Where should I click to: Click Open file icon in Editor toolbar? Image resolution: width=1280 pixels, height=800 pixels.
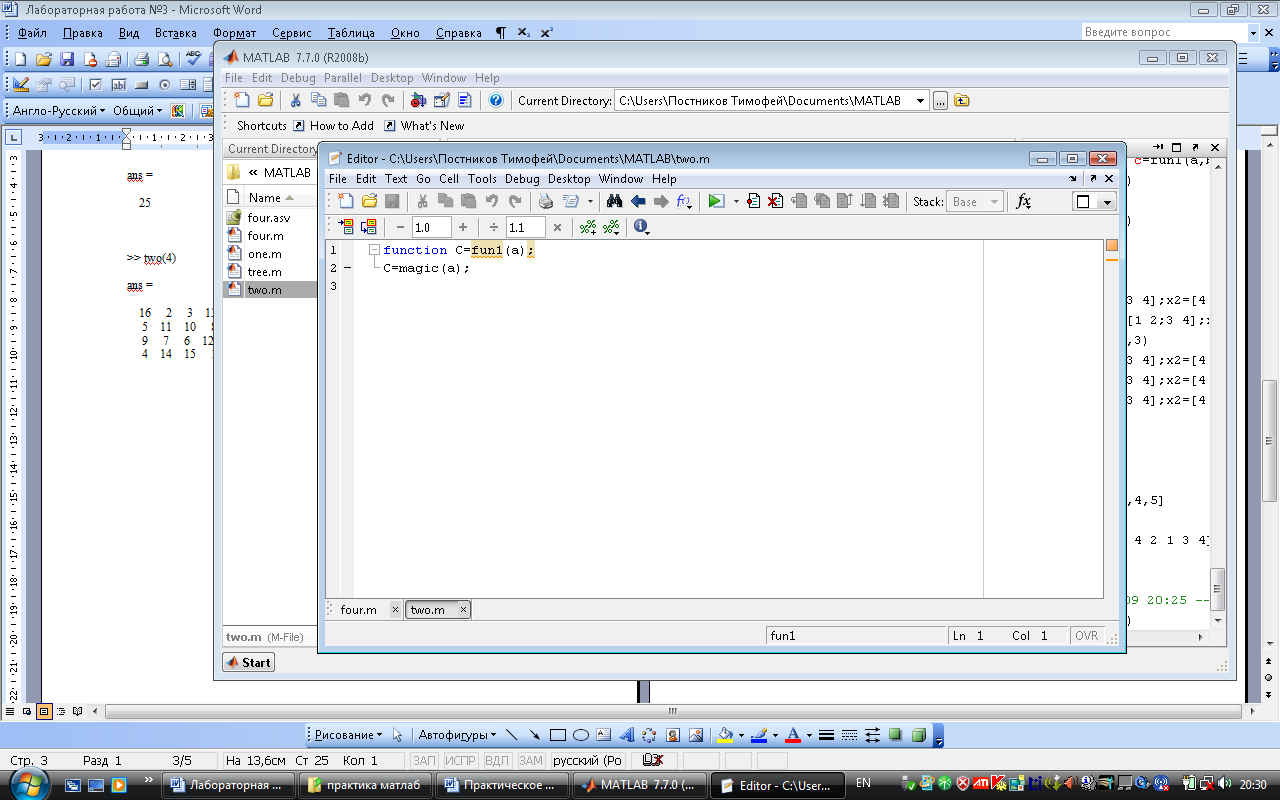point(369,201)
